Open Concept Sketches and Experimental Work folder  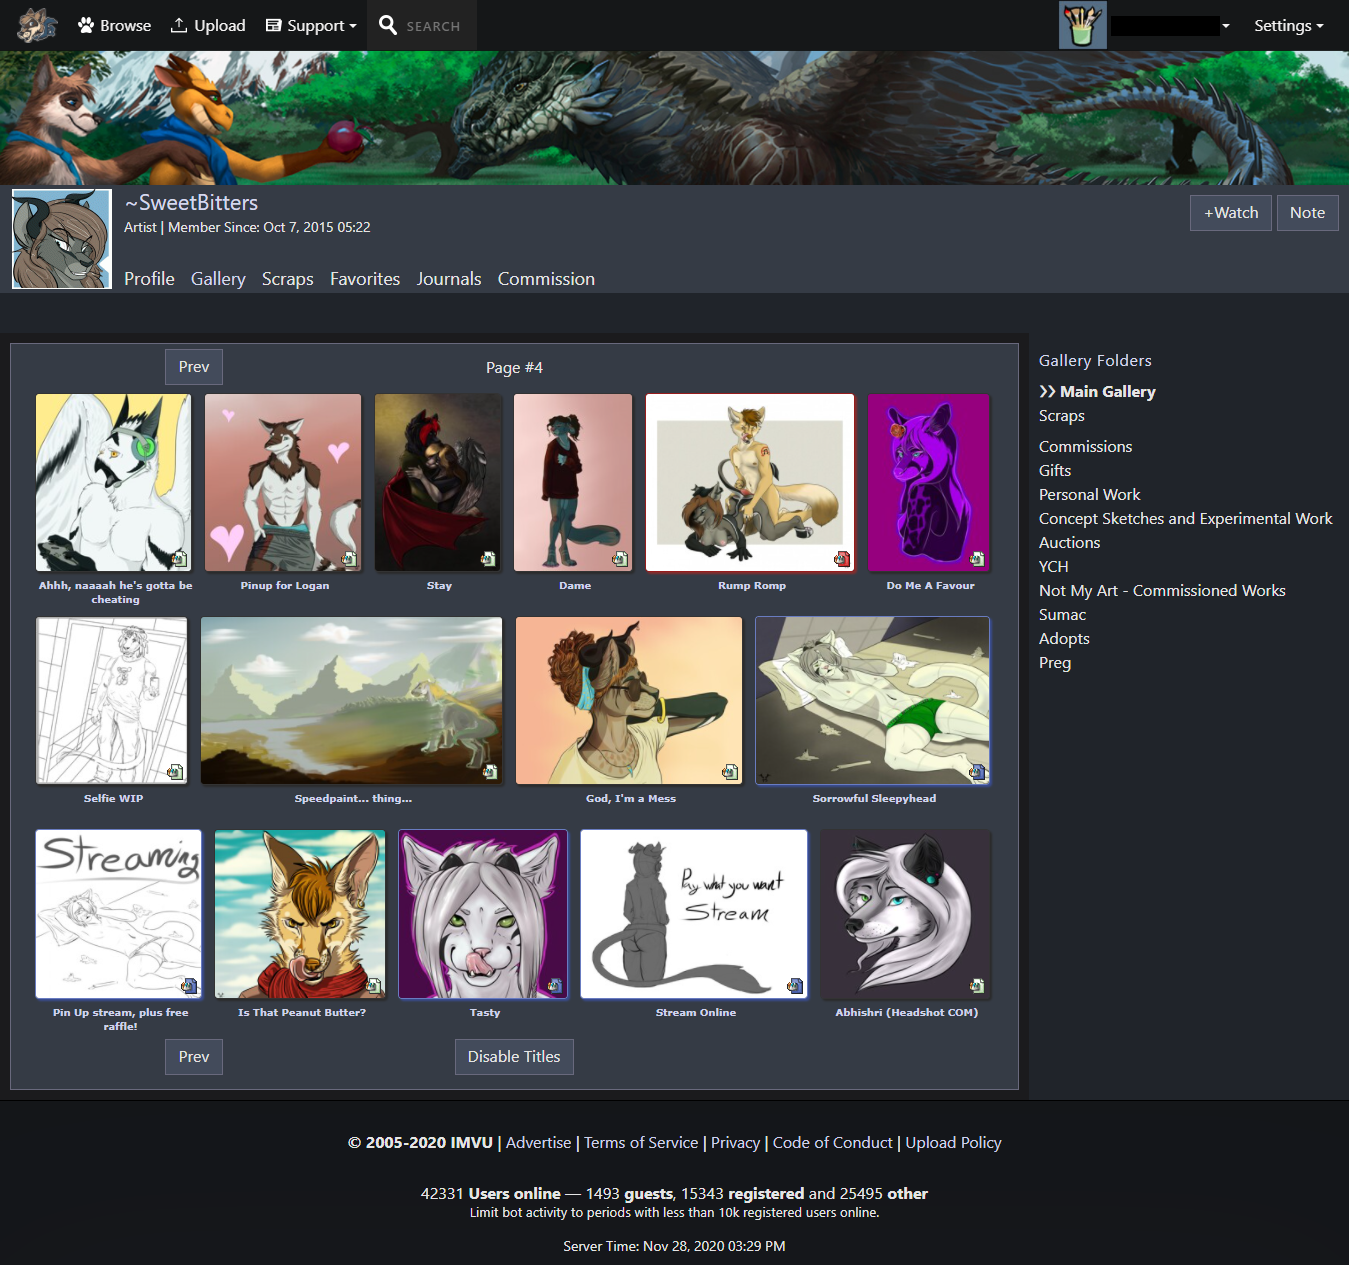click(x=1186, y=519)
